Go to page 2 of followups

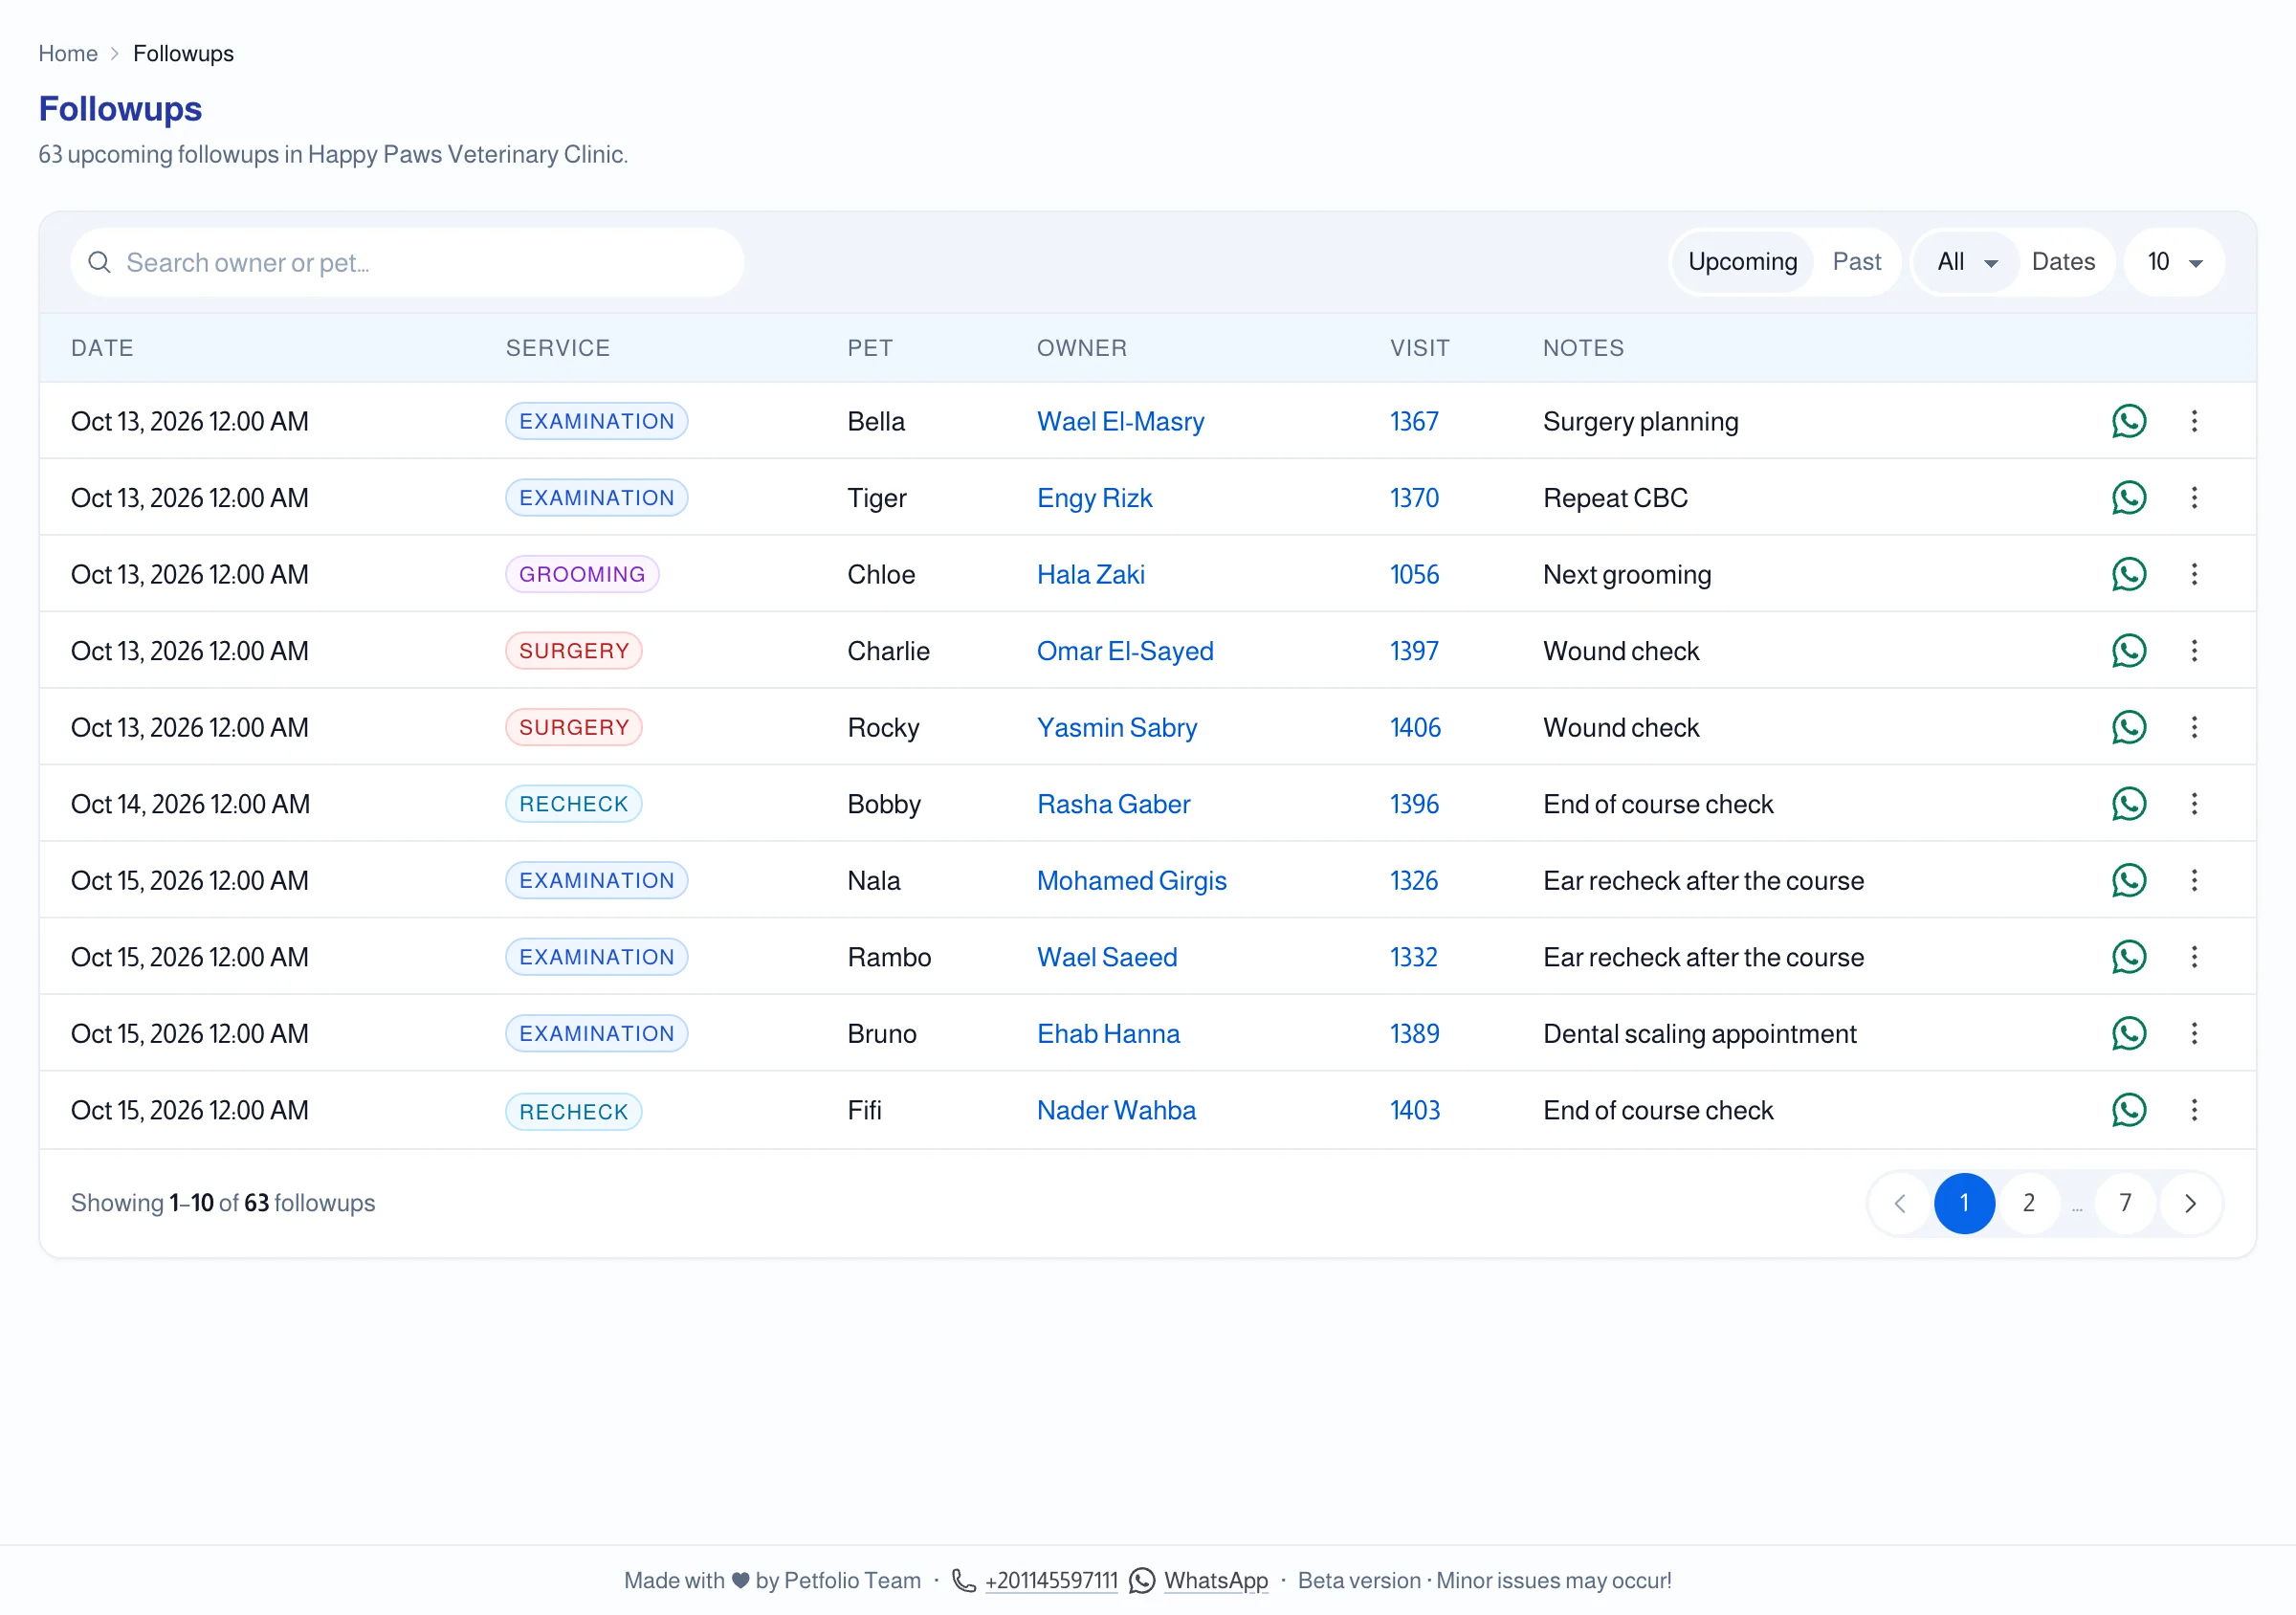[2028, 1203]
